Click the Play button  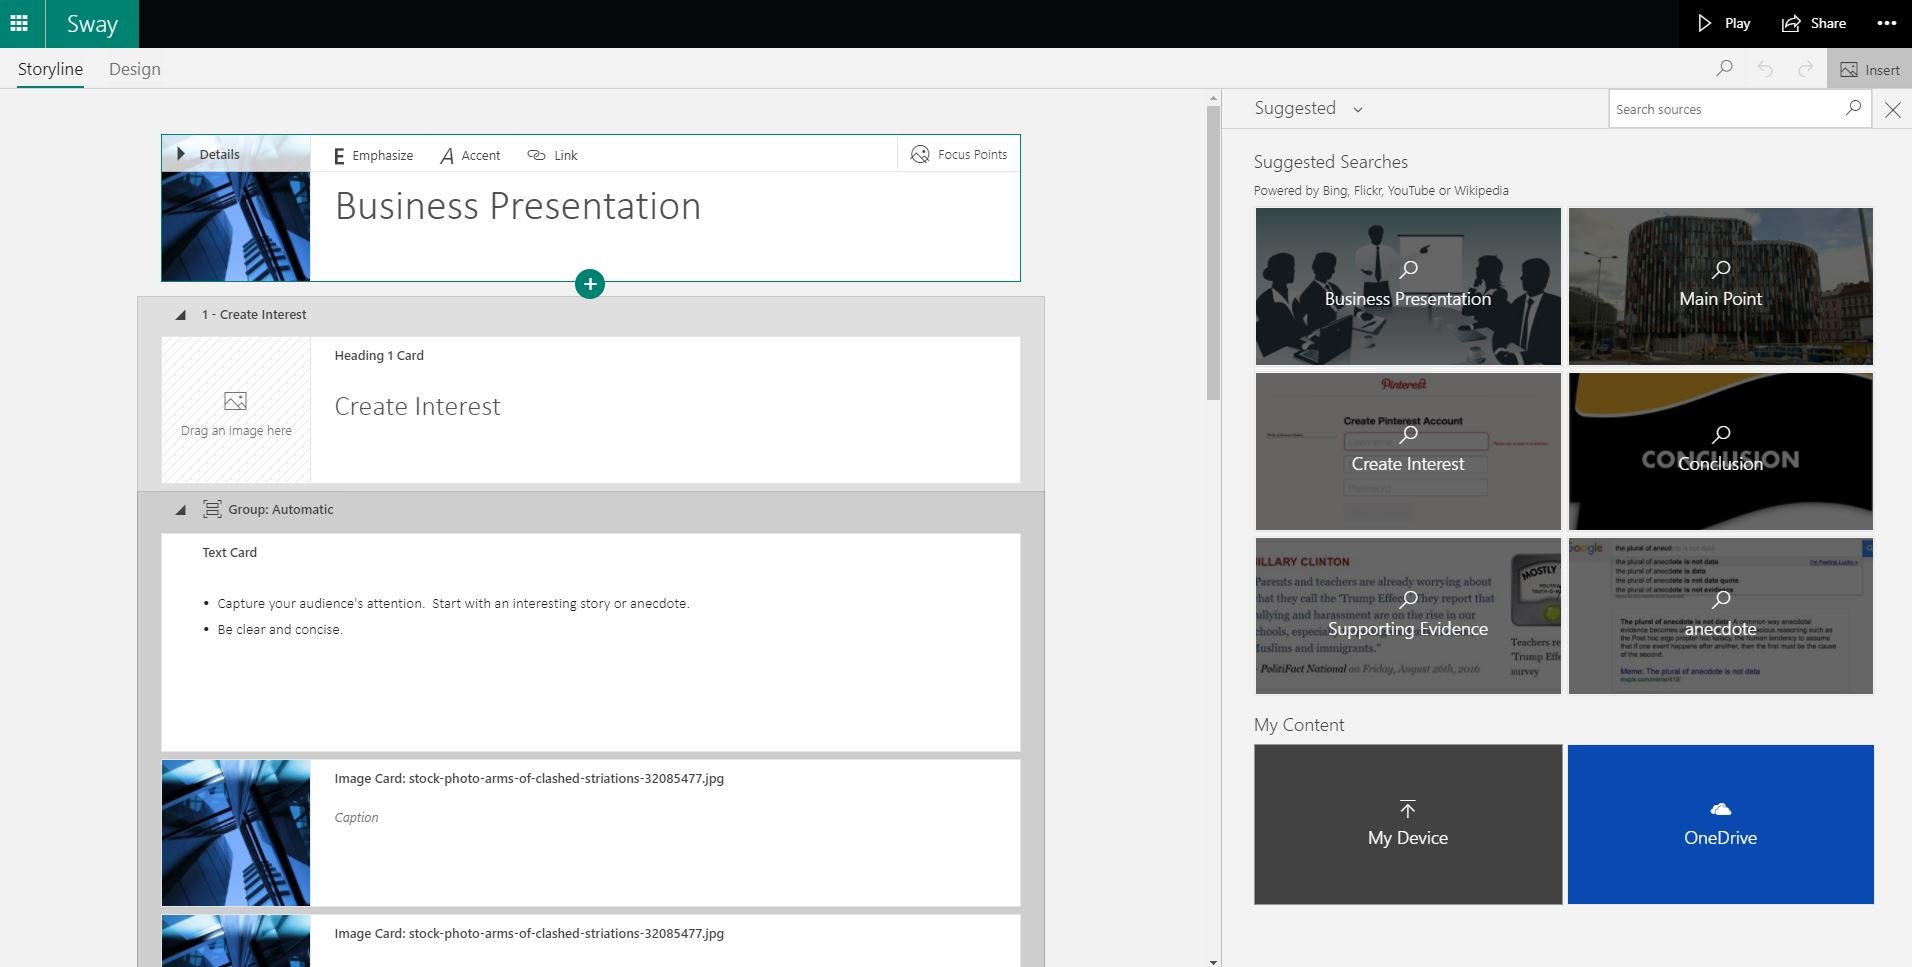point(1722,22)
